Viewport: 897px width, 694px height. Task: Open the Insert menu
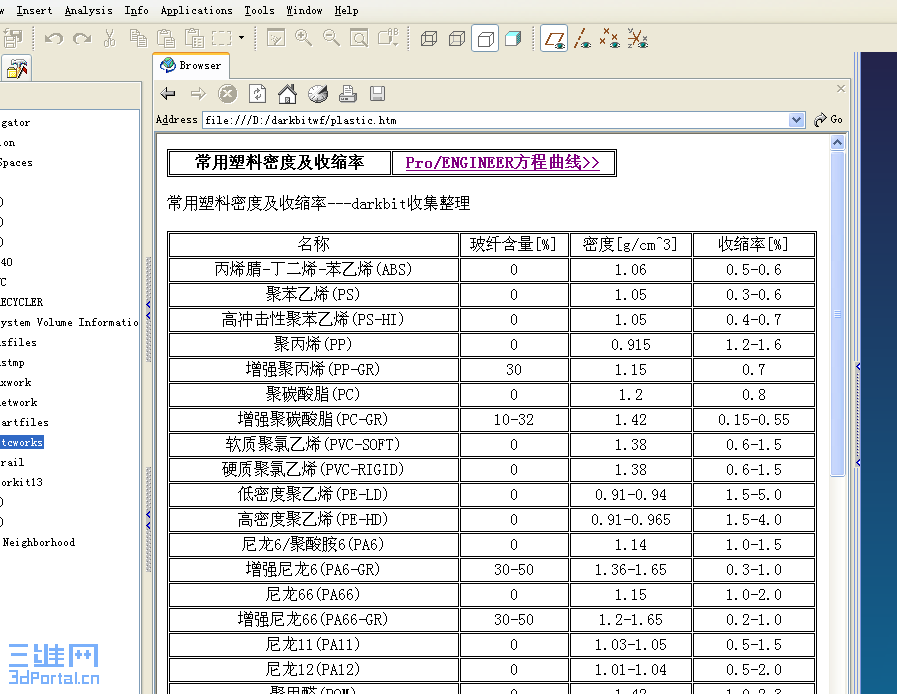pyautogui.click(x=34, y=10)
